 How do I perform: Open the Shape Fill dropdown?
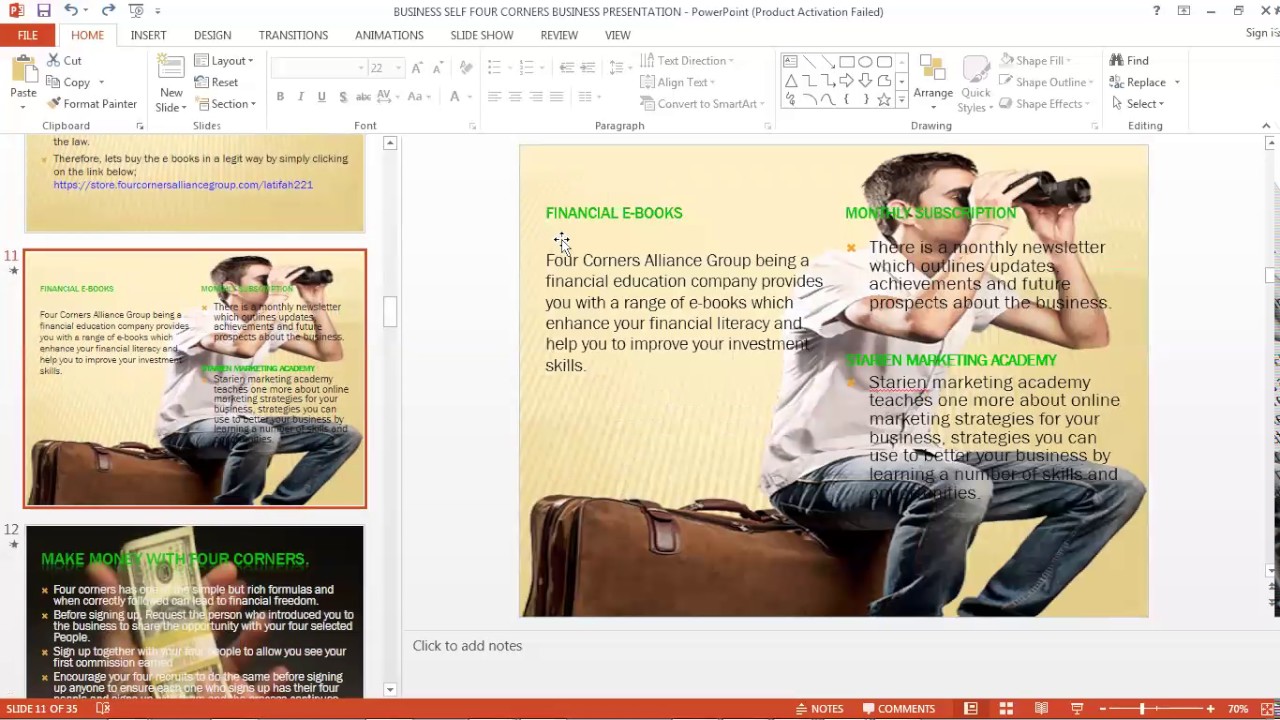click(1036, 60)
